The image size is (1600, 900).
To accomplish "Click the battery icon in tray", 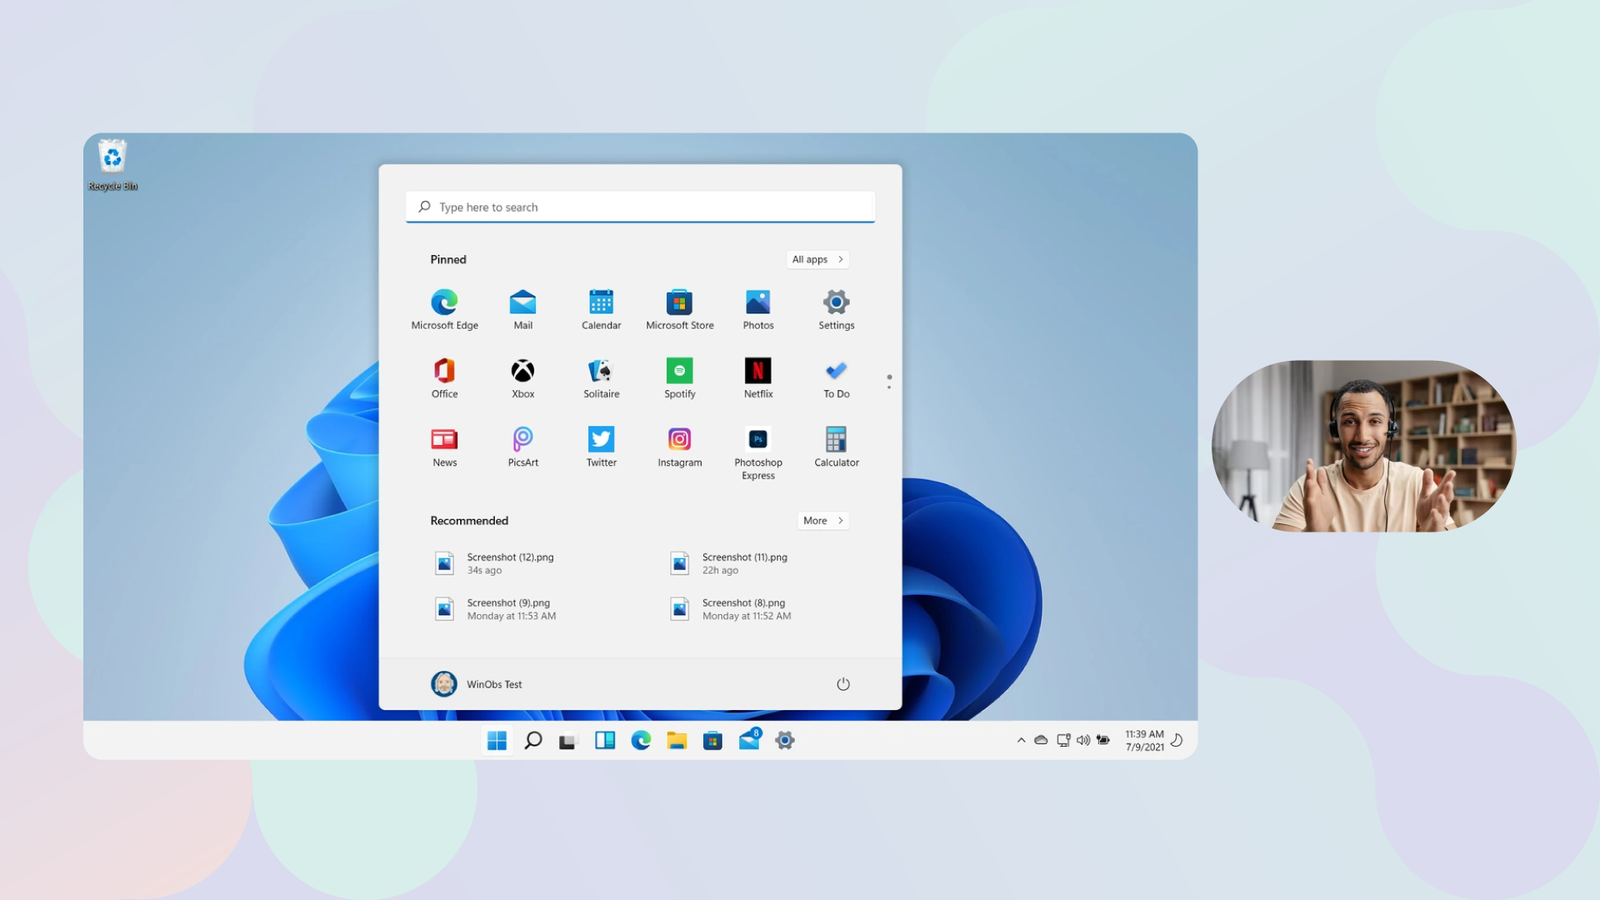I will click(1103, 740).
